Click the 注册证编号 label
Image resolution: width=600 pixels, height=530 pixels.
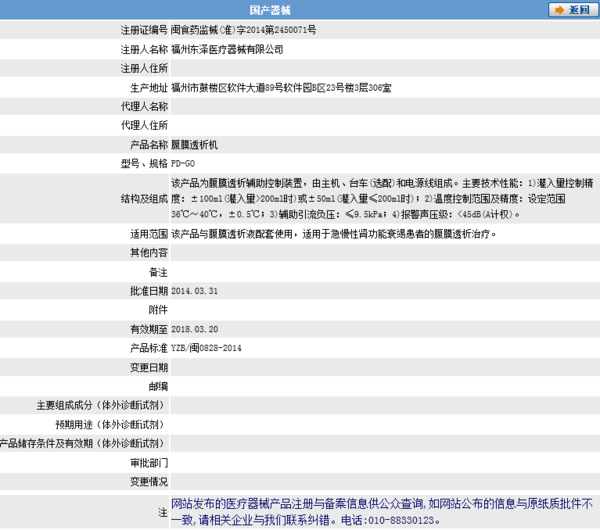point(144,30)
